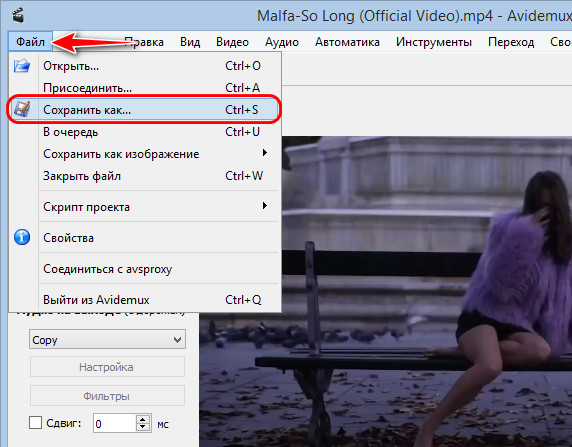
Task: Open the Переход menu
Action: [x=511, y=42]
